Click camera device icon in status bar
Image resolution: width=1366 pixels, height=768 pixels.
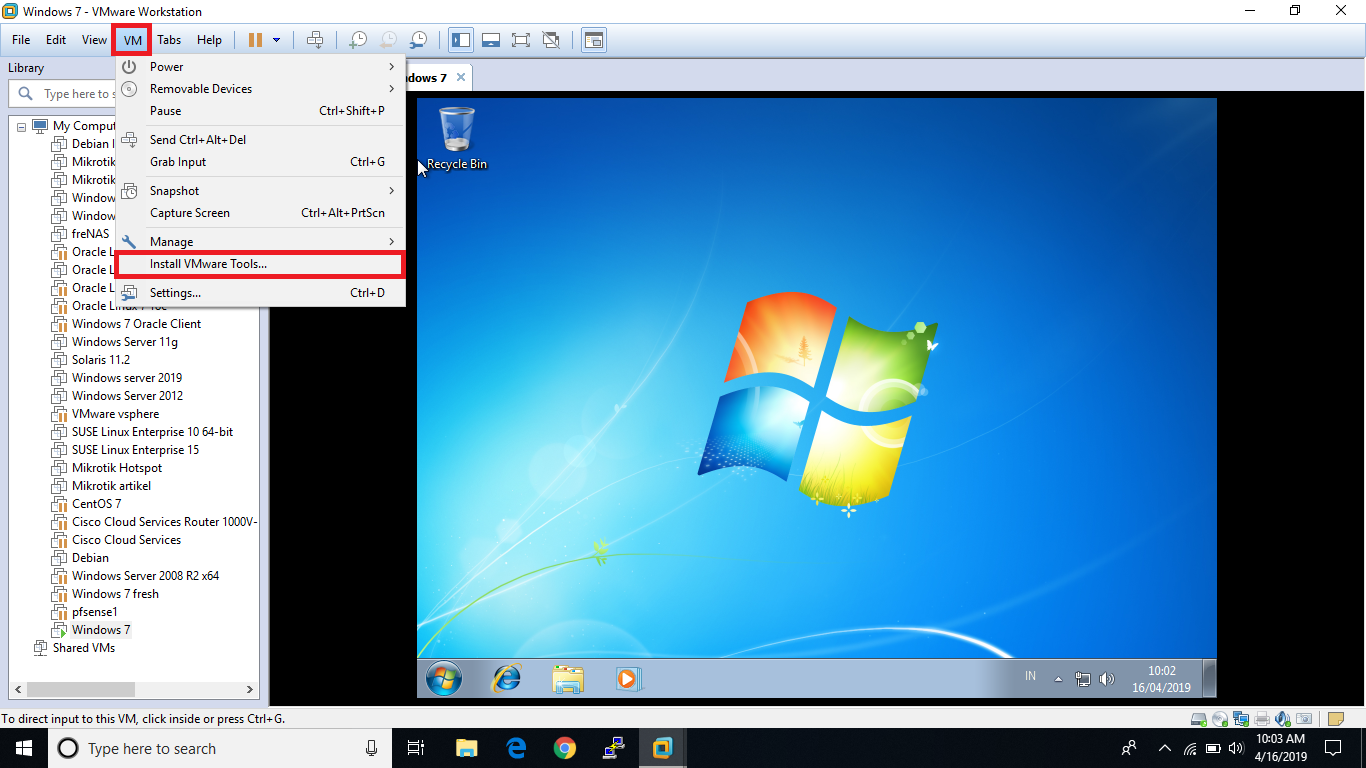1304,718
